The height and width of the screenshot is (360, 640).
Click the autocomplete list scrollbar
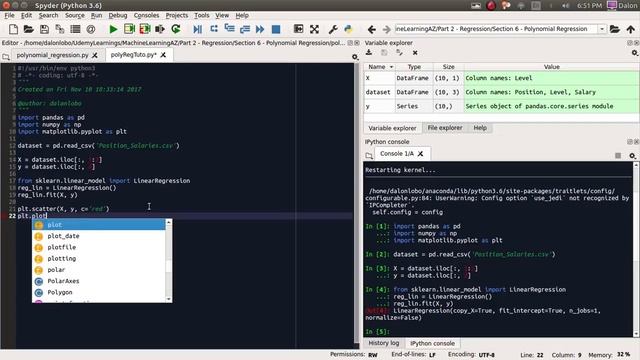point(169,260)
